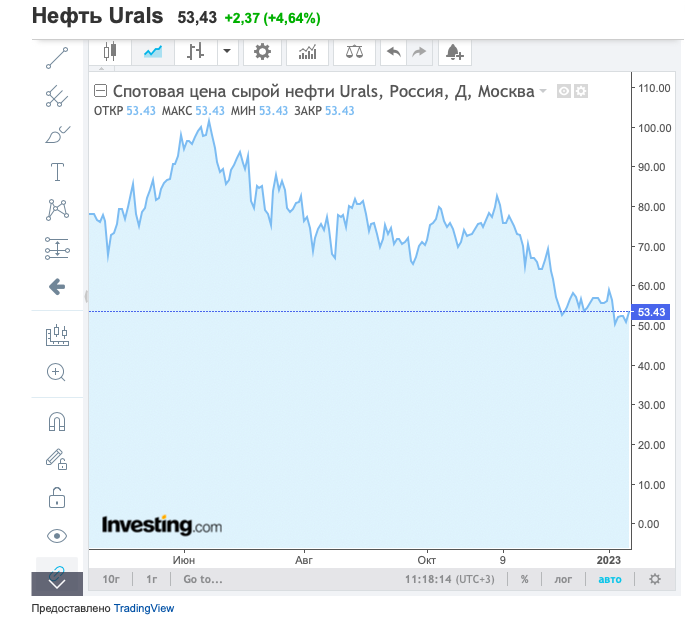Create an alert with bell icon
The height and width of the screenshot is (625, 694).
point(454,51)
